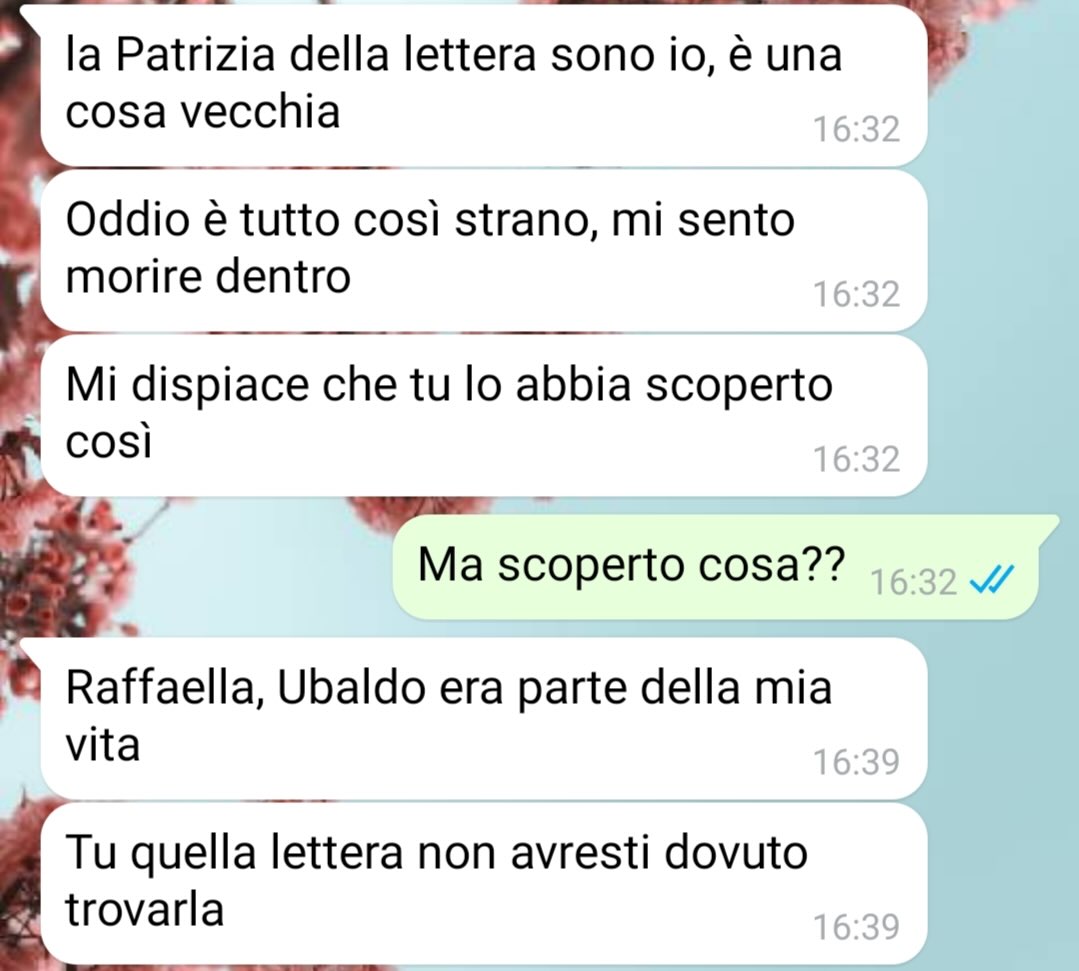Tap the 16:32 timestamp on the 'Mi dispiace' message
The width and height of the screenshot is (1079, 971).
(x=856, y=459)
